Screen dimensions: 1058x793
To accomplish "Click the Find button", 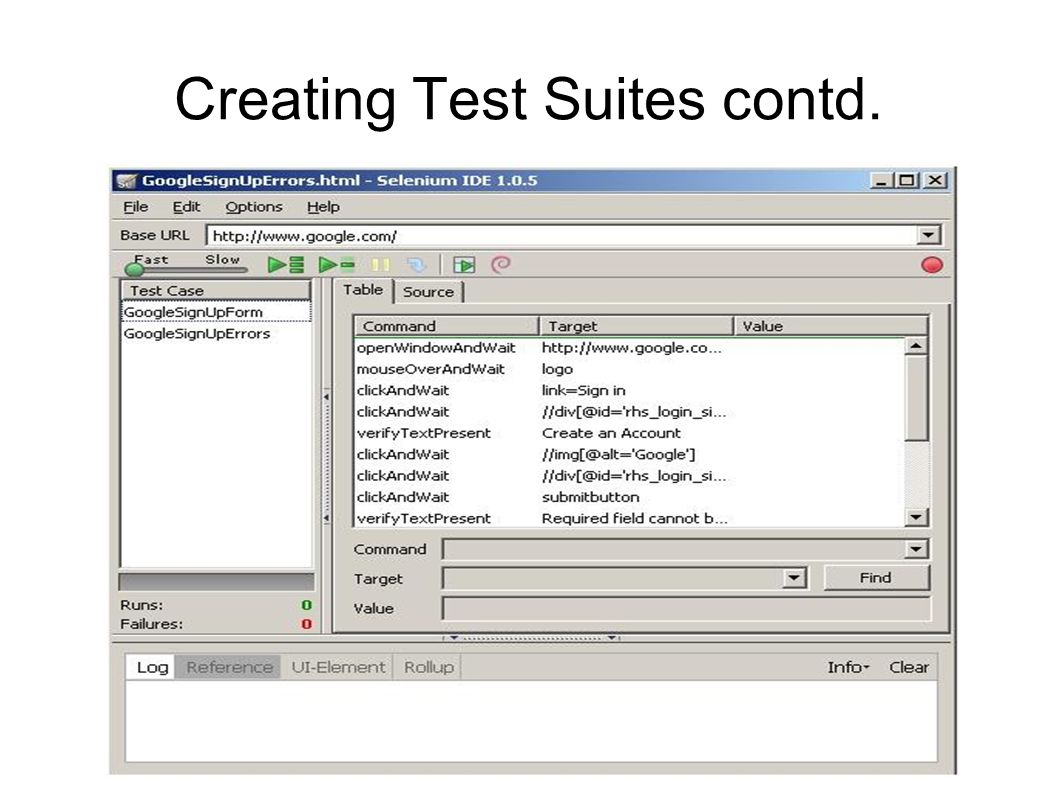I will [x=876, y=578].
